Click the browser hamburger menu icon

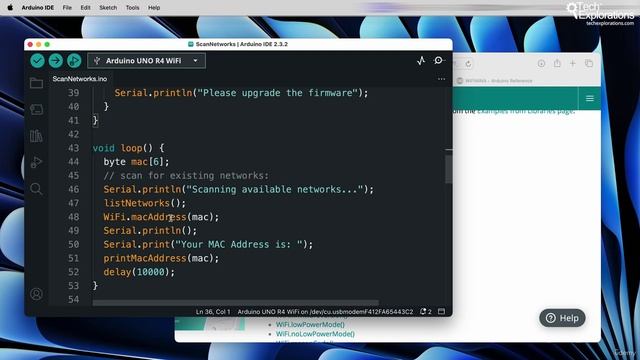(x=590, y=98)
